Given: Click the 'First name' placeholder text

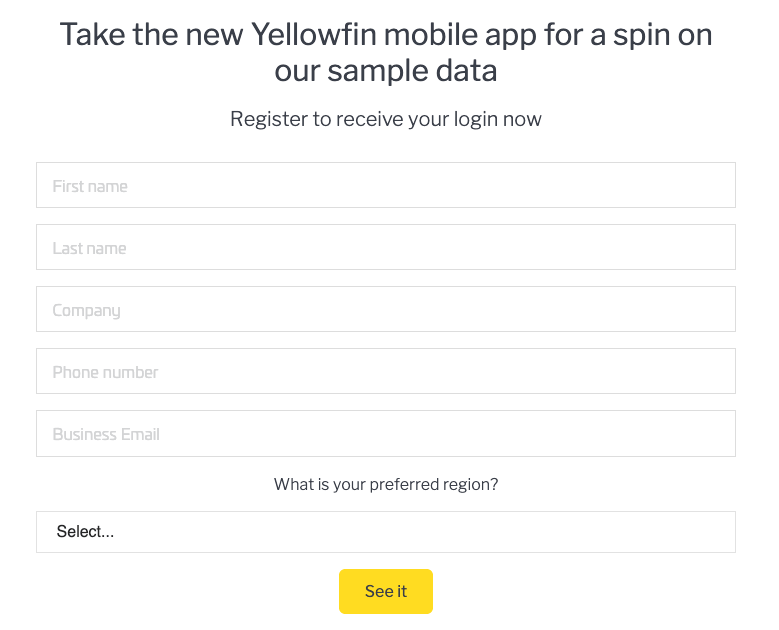Looking at the screenshot, I should coord(90,186).
